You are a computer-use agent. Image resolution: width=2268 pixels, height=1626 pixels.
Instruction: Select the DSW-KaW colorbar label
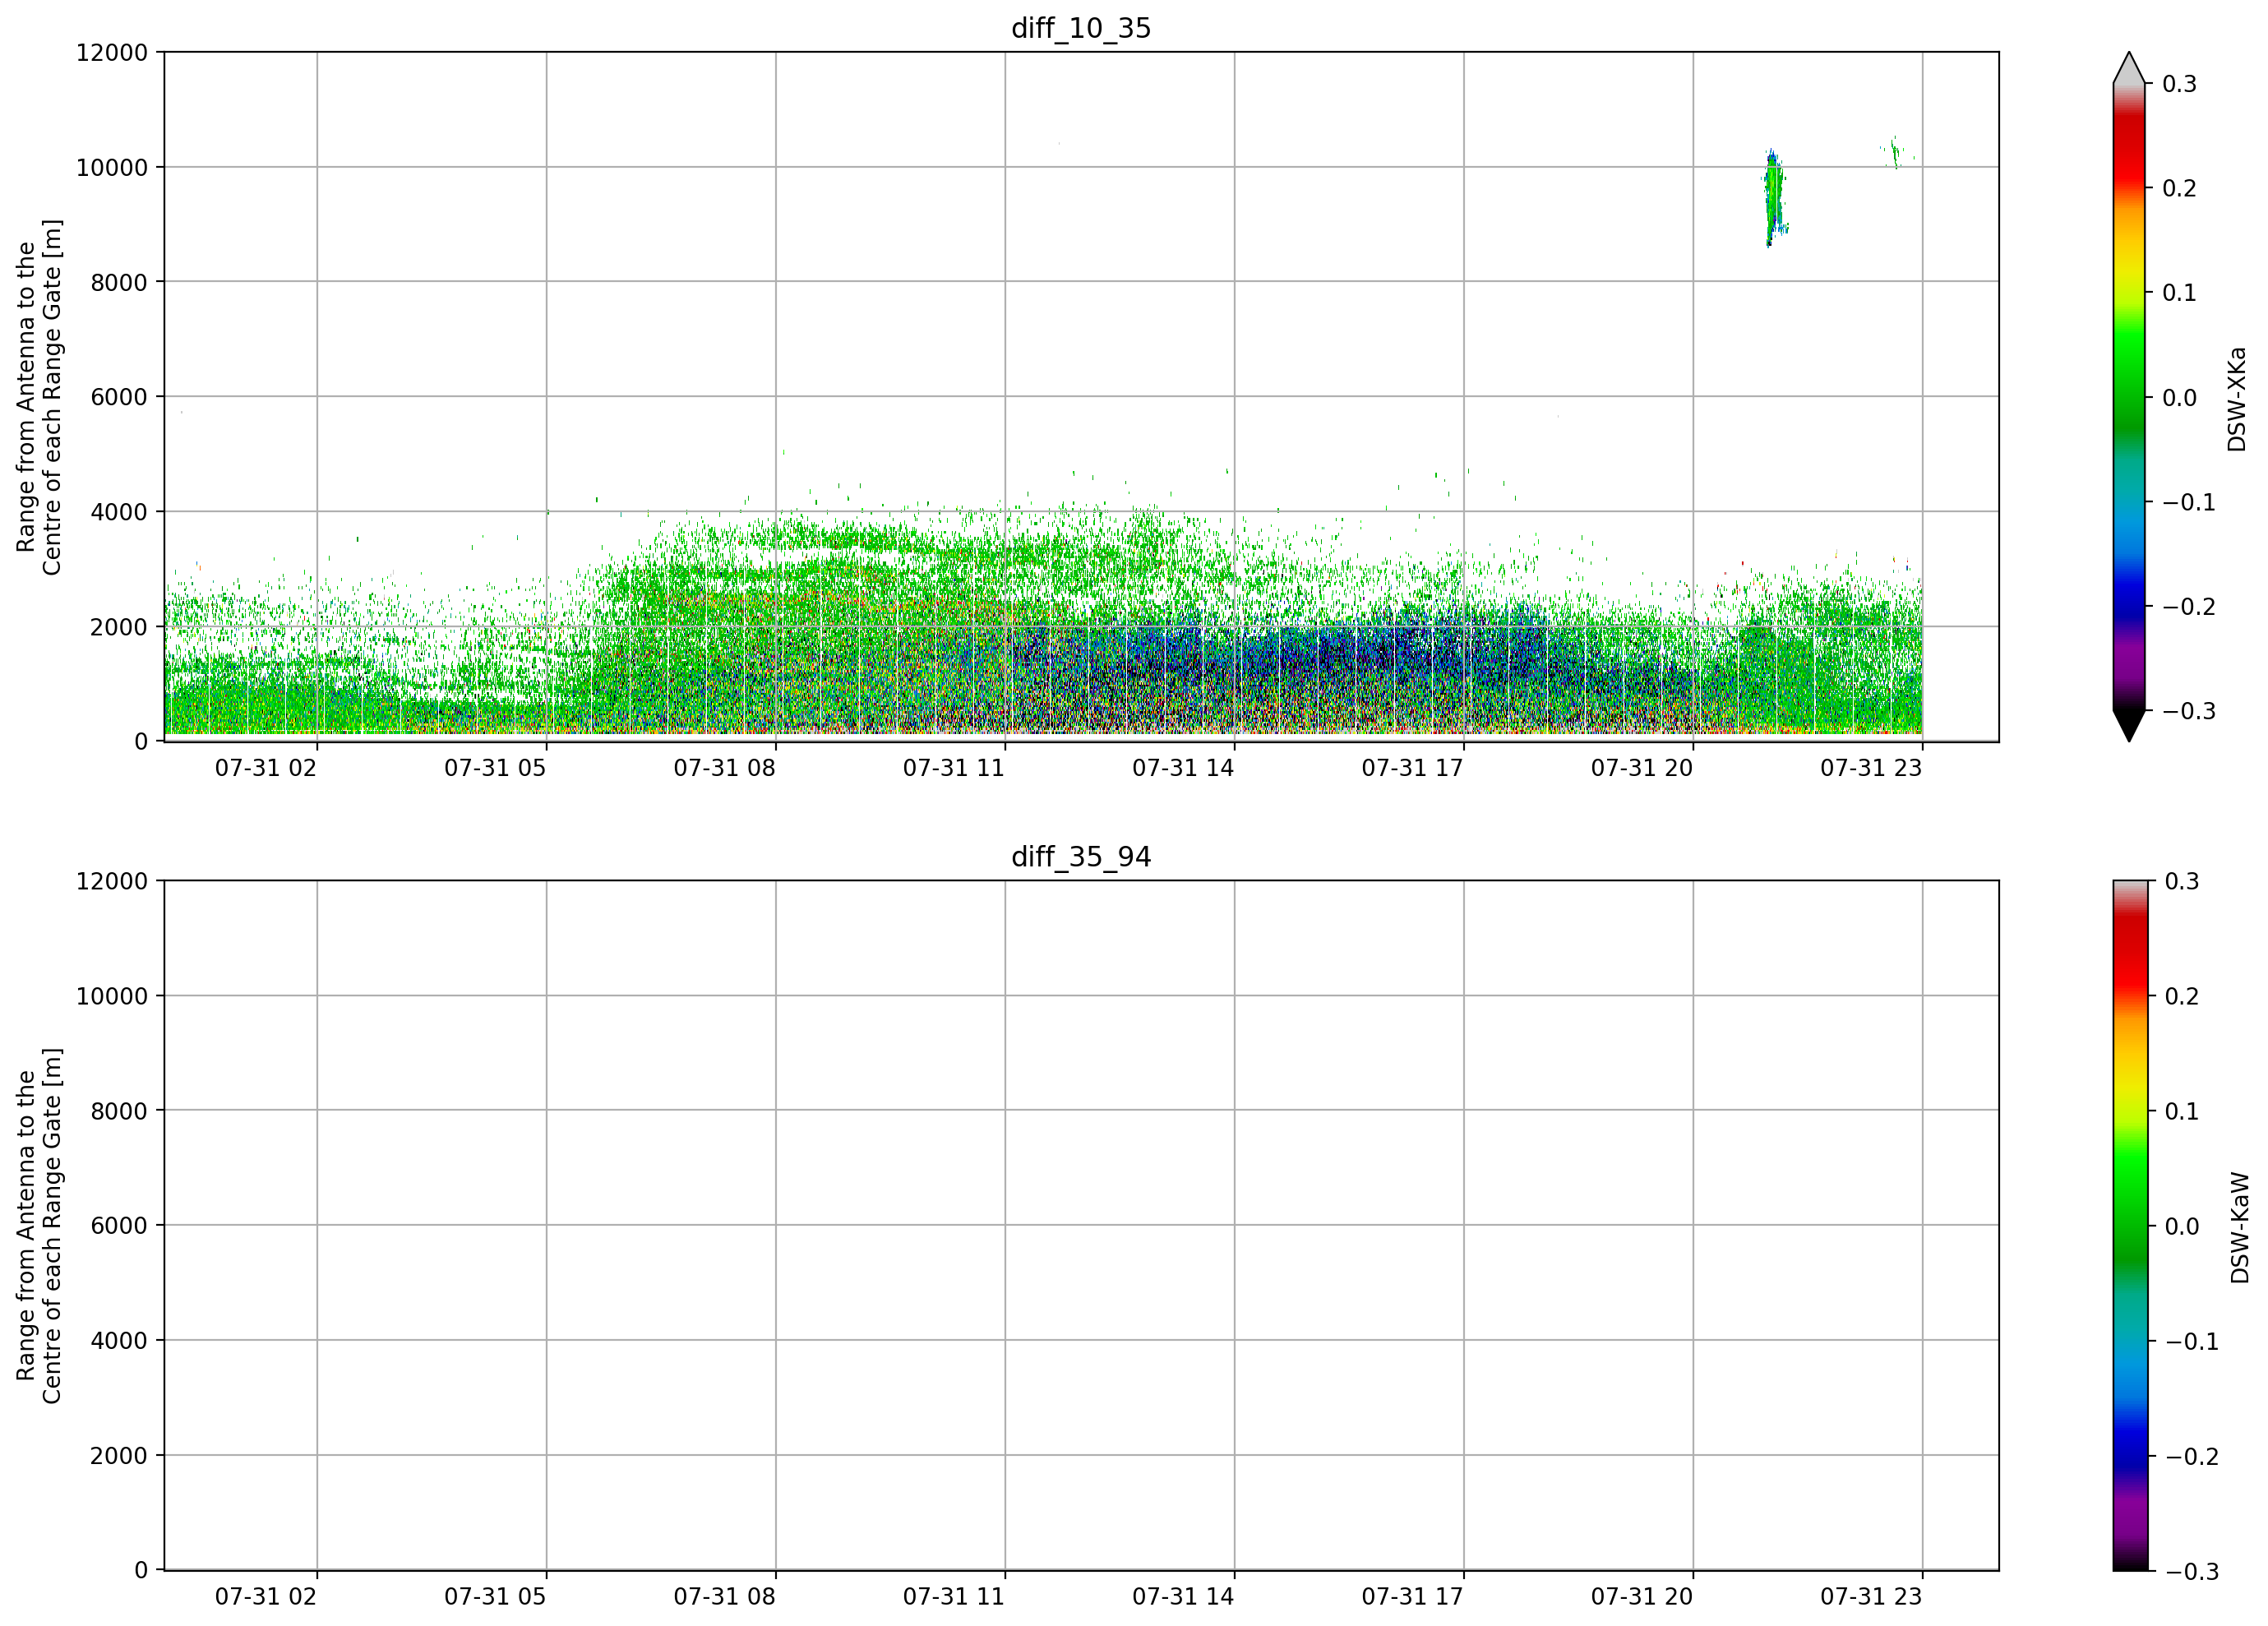(2240, 1227)
